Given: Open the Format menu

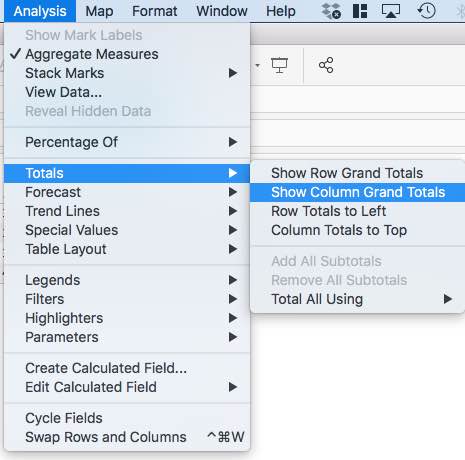Looking at the screenshot, I should point(154,11).
